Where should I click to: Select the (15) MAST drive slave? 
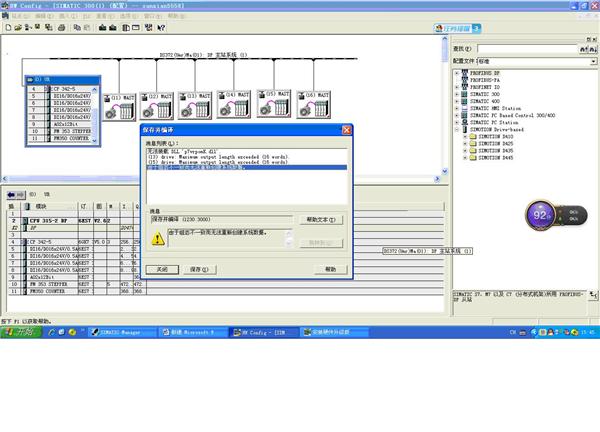[x=274, y=104]
